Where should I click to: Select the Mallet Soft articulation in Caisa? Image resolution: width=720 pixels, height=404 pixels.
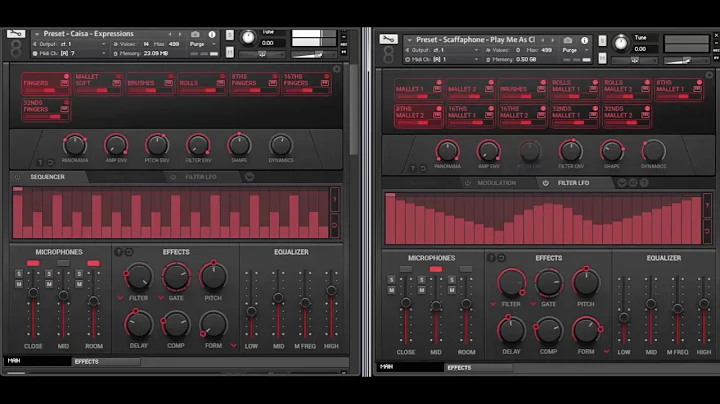click(98, 84)
